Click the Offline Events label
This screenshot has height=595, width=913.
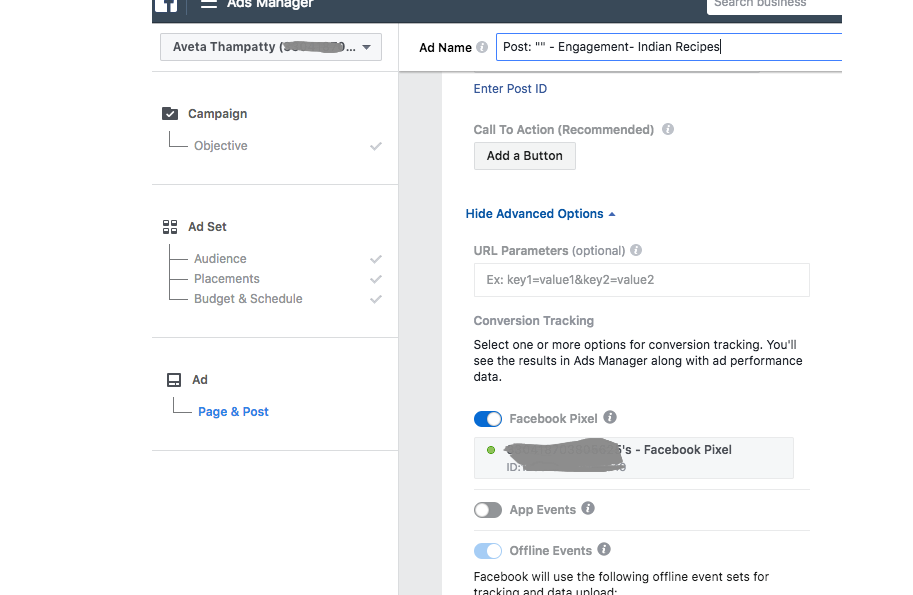point(550,551)
